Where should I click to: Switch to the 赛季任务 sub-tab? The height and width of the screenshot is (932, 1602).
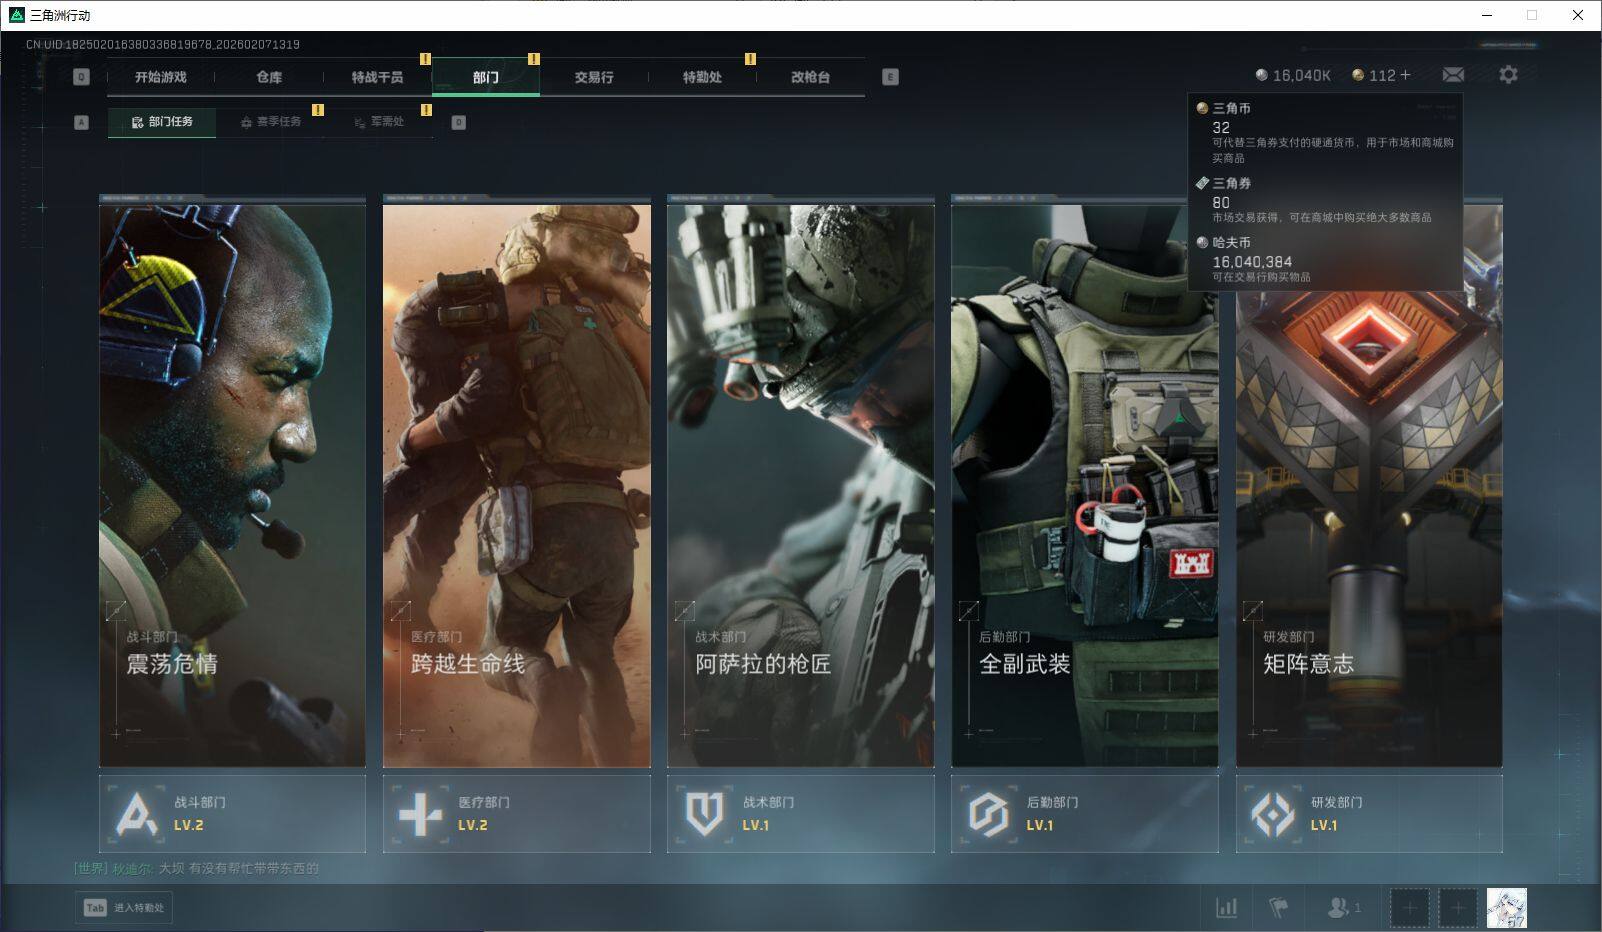(270, 122)
